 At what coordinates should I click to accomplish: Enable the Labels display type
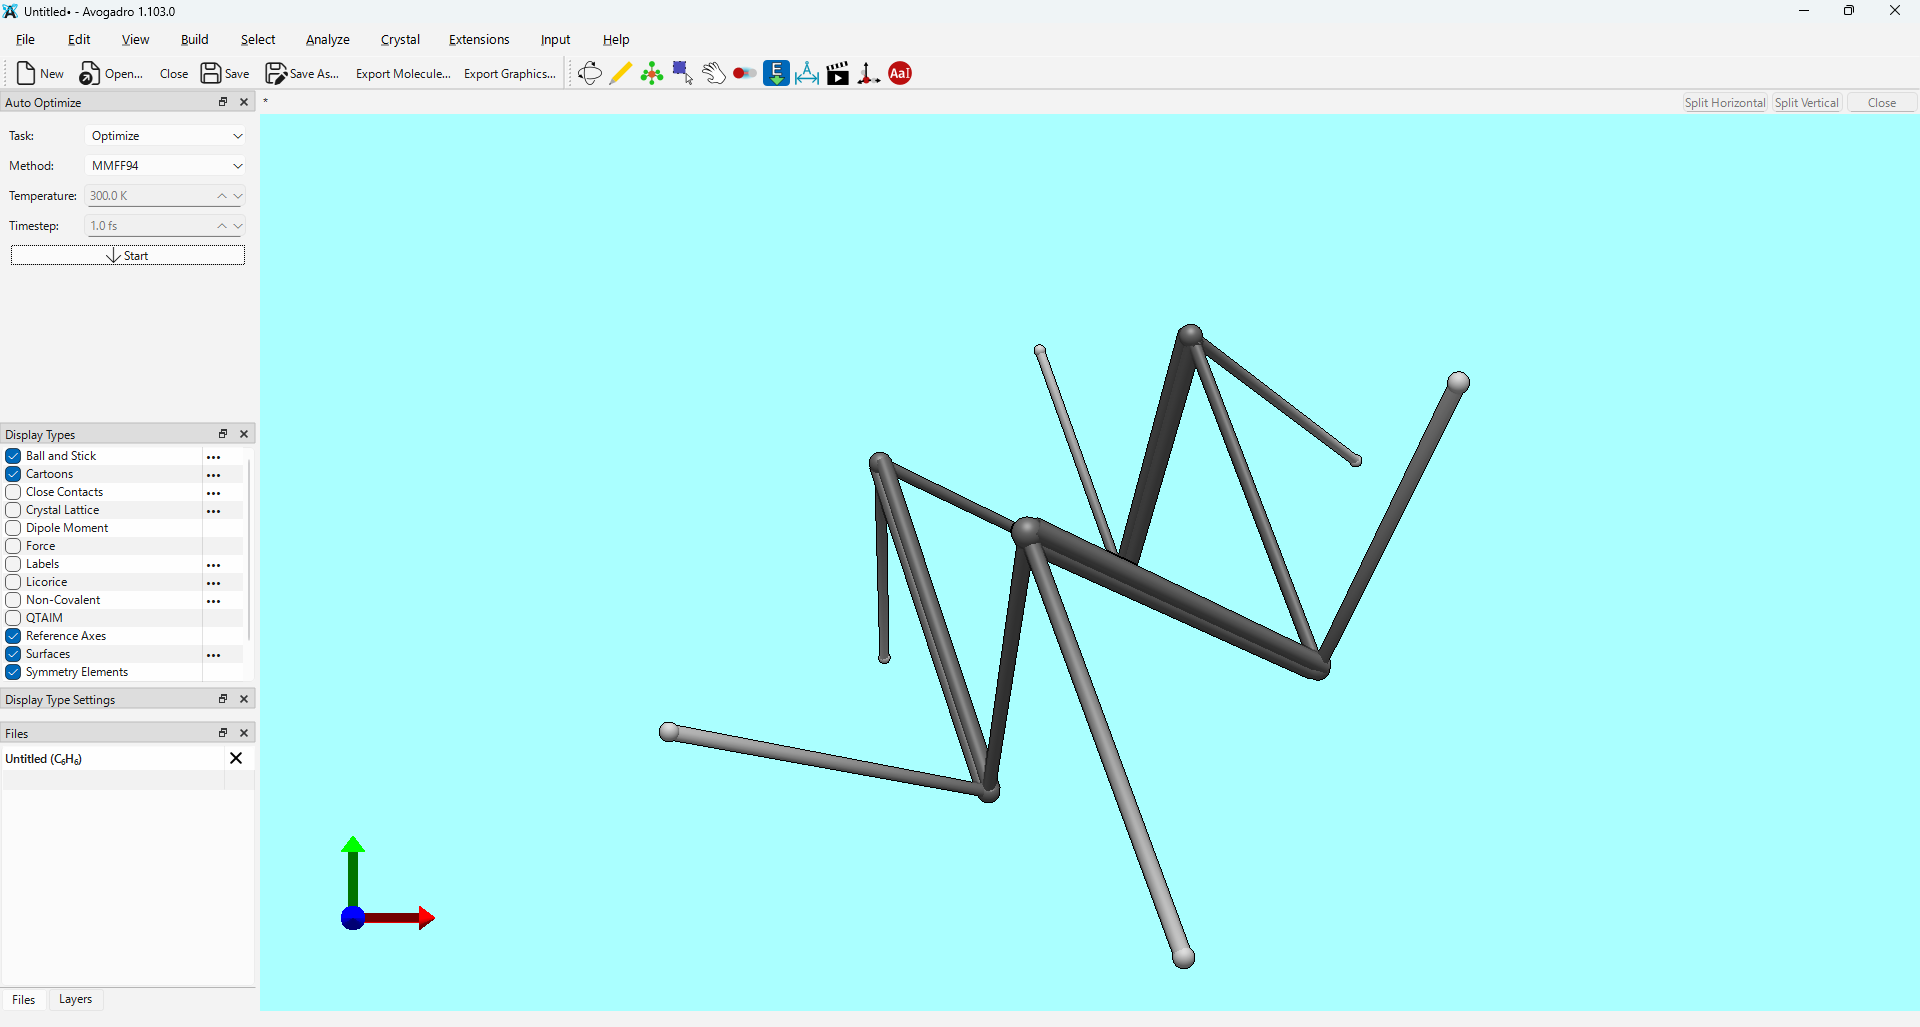pyautogui.click(x=13, y=564)
